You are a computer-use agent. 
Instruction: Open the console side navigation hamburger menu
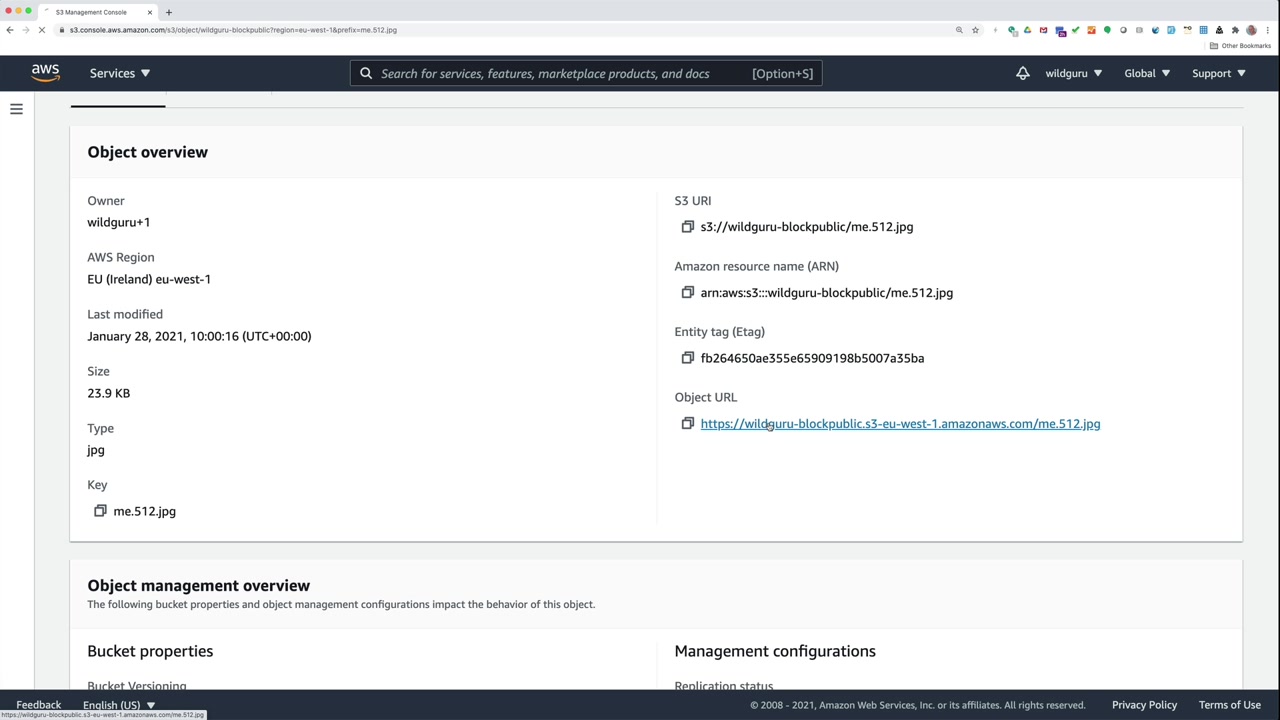(16, 109)
